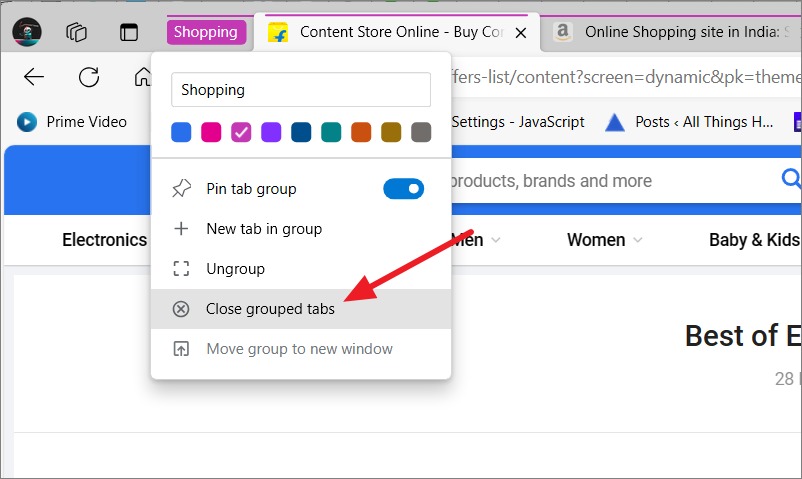This screenshot has width=802, height=479.
Task: Select New tab in group
Action: [x=301, y=229]
